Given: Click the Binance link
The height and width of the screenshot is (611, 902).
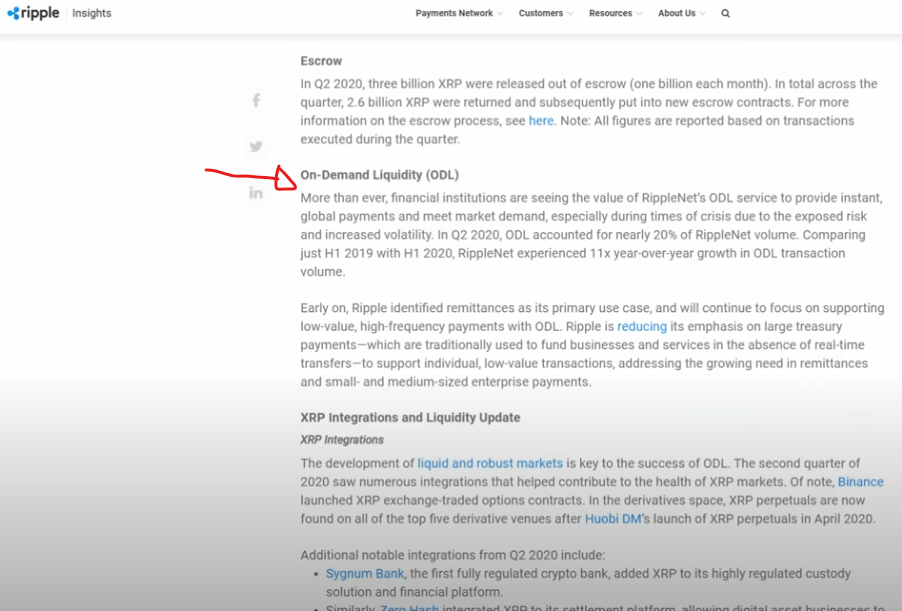Looking at the screenshot, I should pos(860,482).
